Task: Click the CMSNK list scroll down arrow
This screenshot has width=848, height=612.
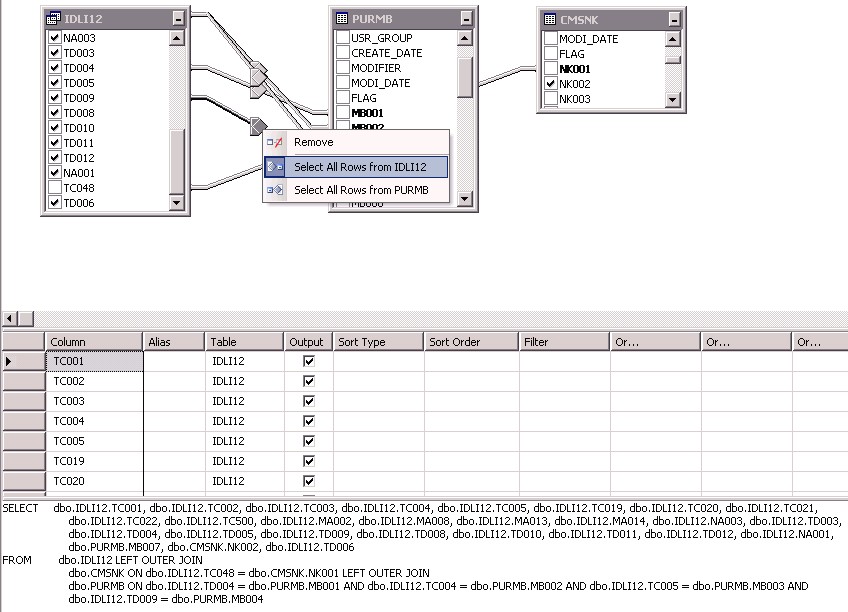Action: [672, 99]
